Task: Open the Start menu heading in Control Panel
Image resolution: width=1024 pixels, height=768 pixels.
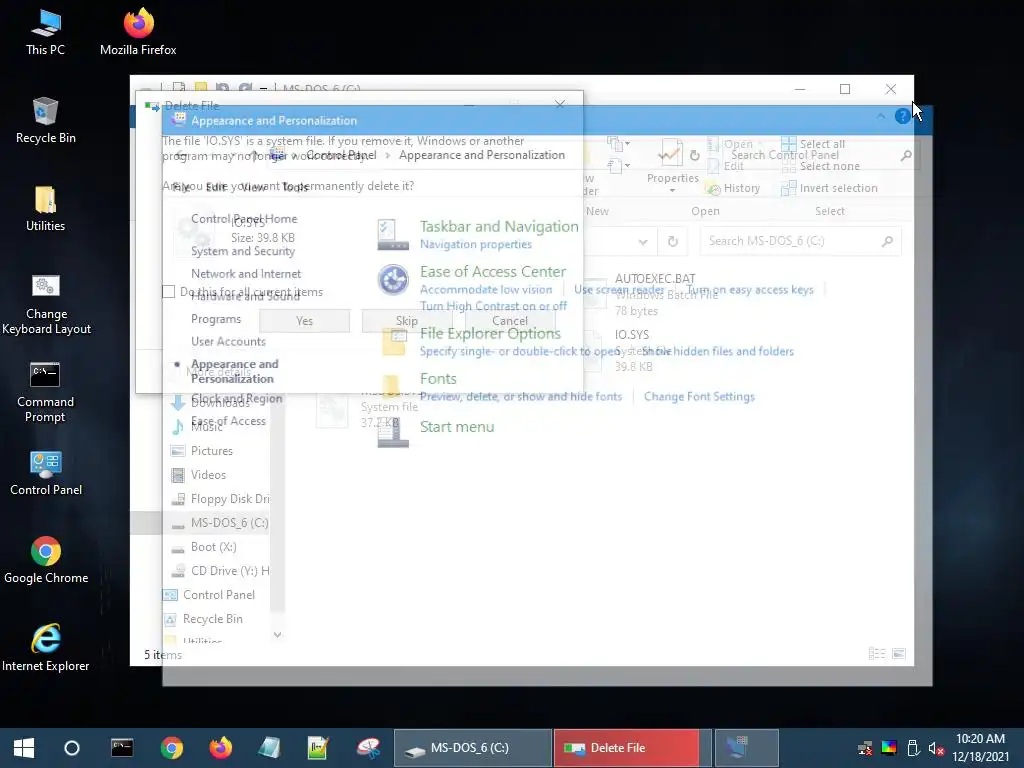Action: tap(457, 427)
